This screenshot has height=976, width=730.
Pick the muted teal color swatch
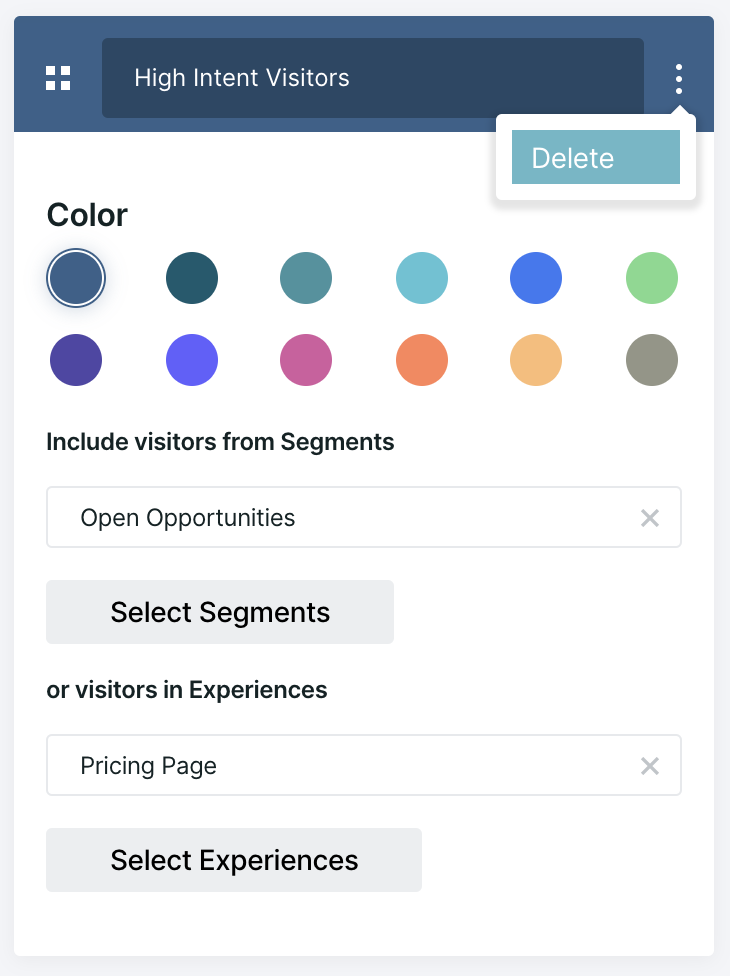point(306,278)
